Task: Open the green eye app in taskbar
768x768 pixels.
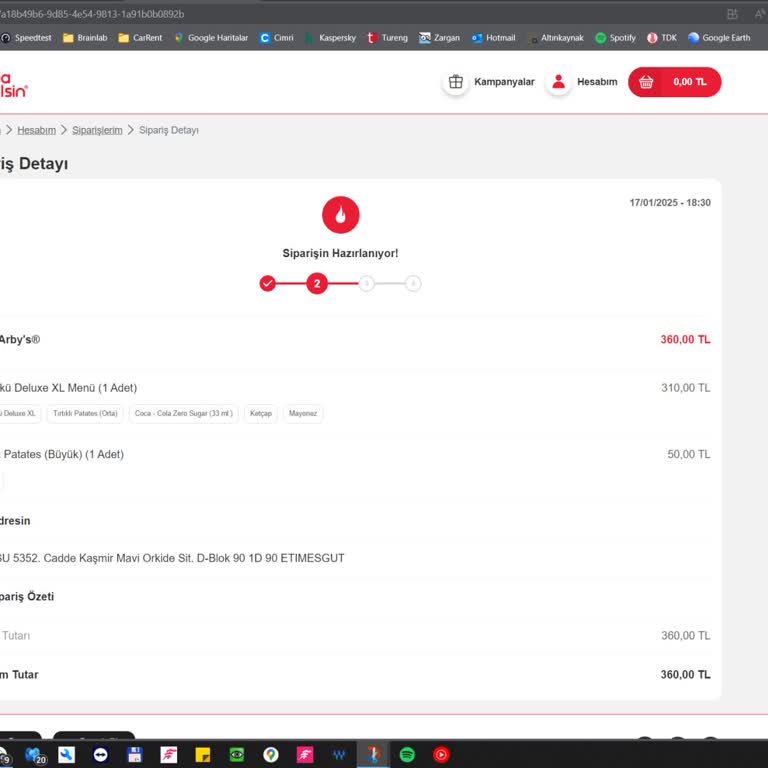Action: pos(237,755)
